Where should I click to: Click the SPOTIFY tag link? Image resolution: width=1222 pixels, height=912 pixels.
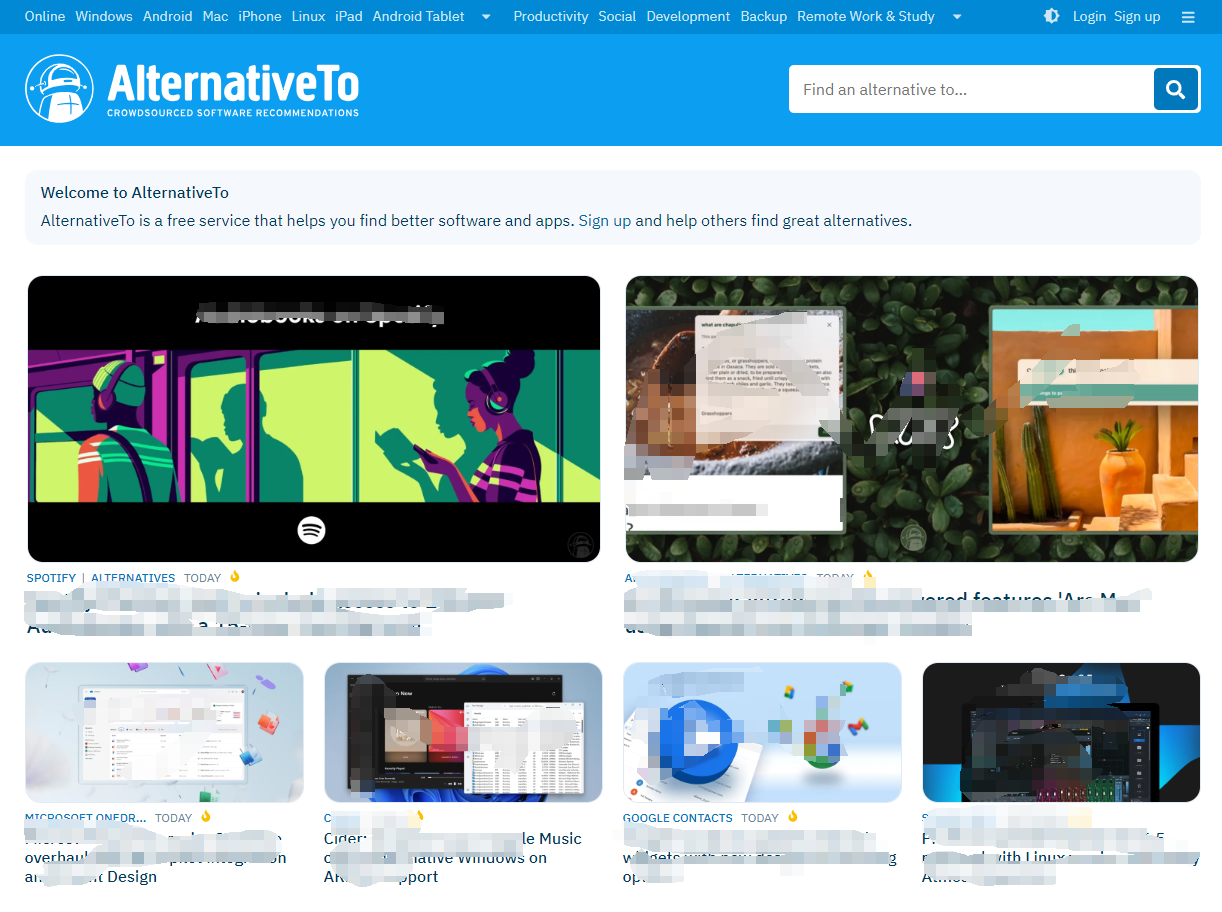52,578
